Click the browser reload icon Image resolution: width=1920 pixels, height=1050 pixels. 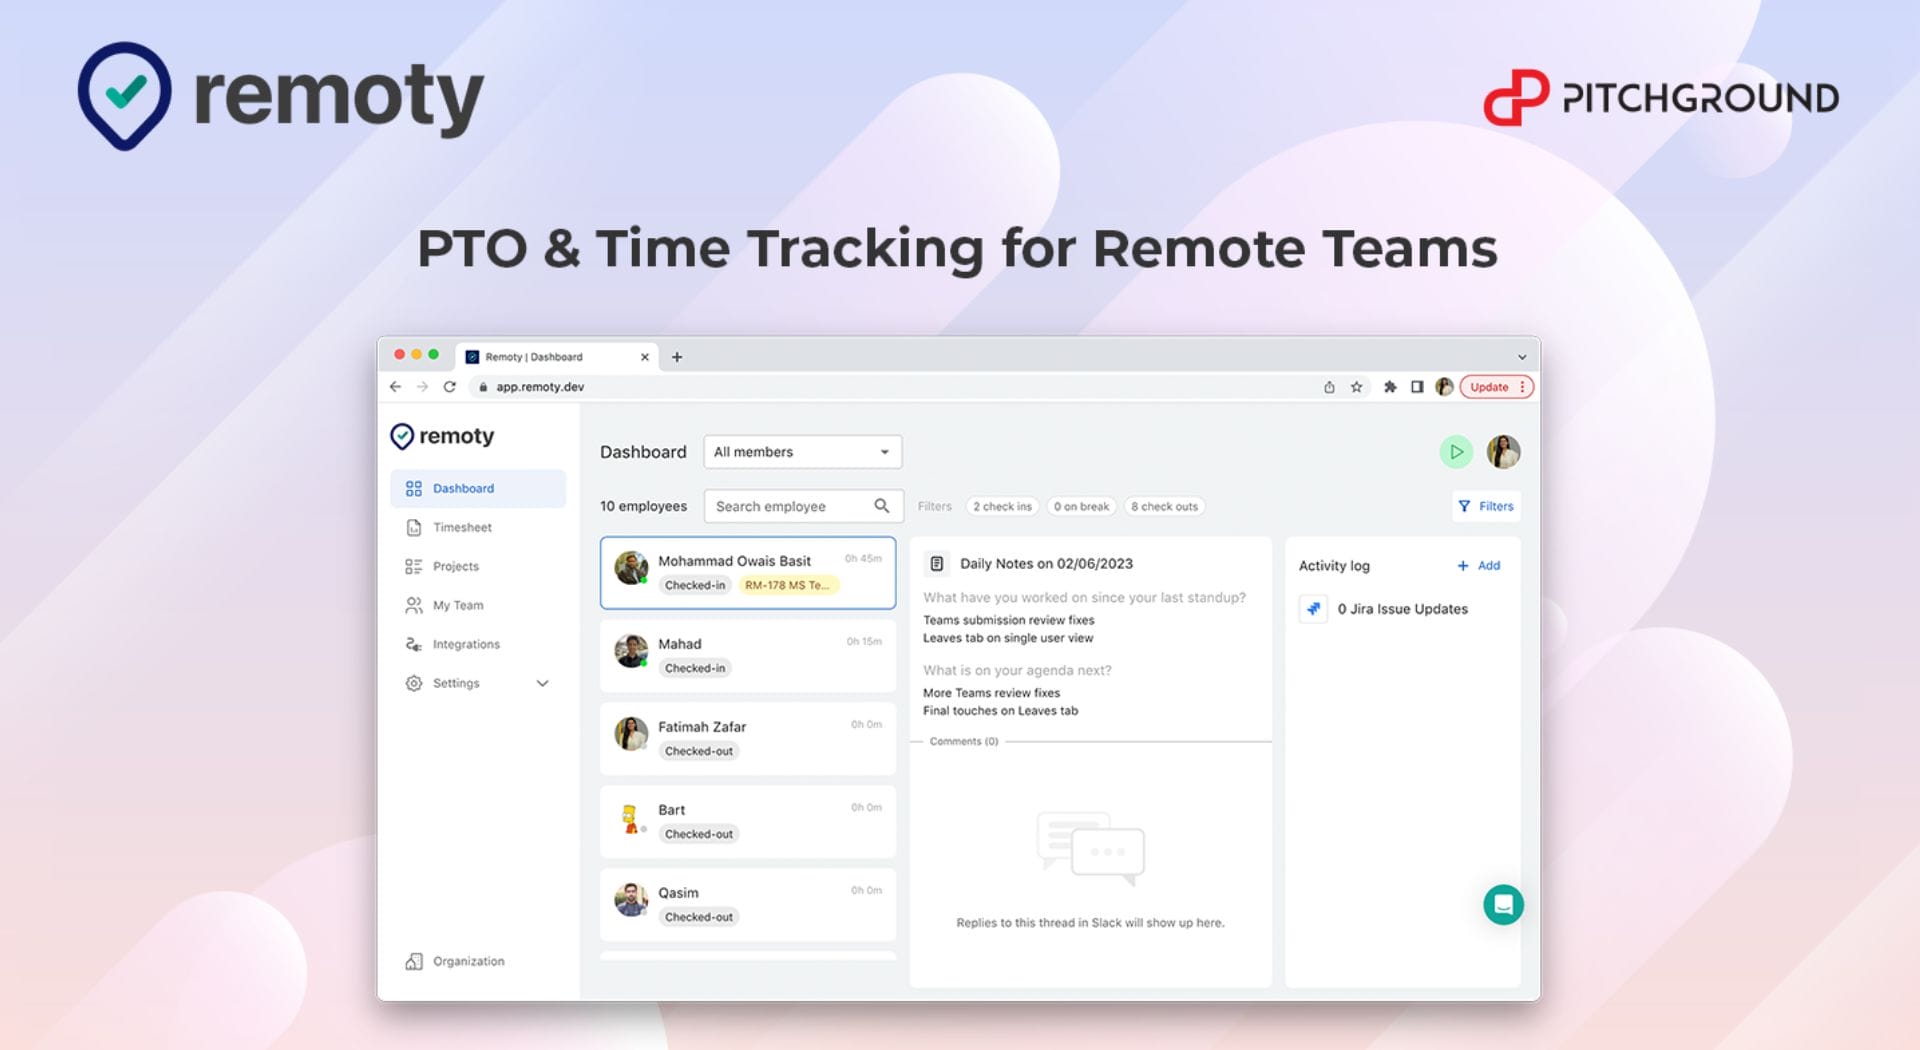(x=450, y=387)
